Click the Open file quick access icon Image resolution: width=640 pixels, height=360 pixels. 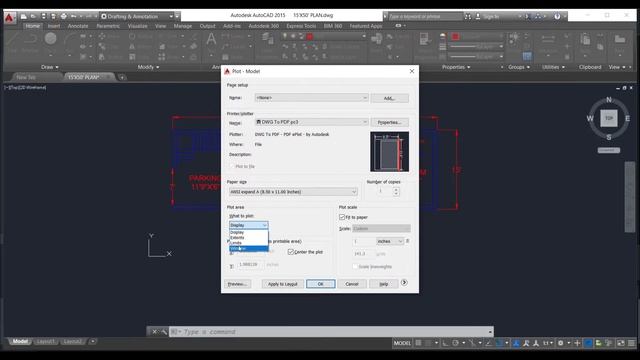[33, 16]
